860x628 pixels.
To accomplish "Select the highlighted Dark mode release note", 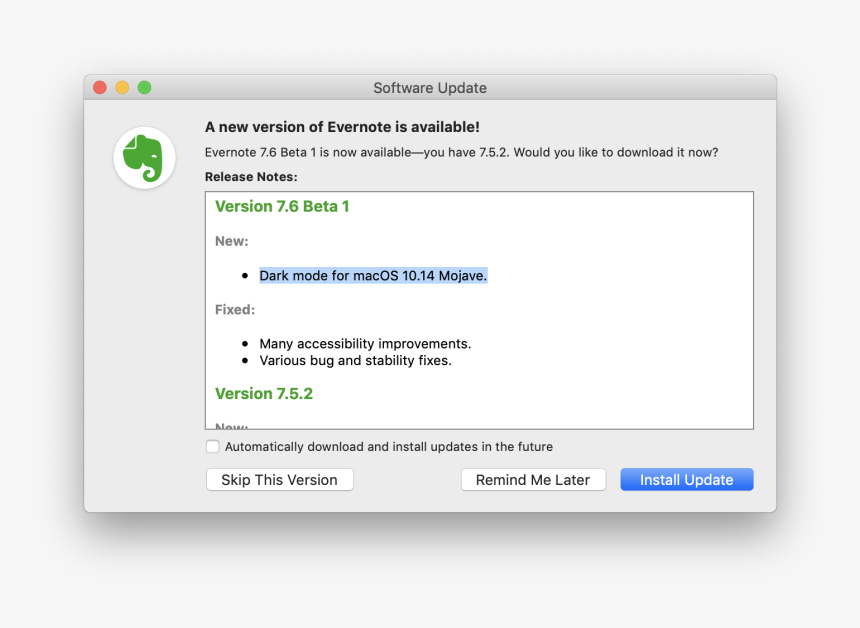I will coord(372,275).
